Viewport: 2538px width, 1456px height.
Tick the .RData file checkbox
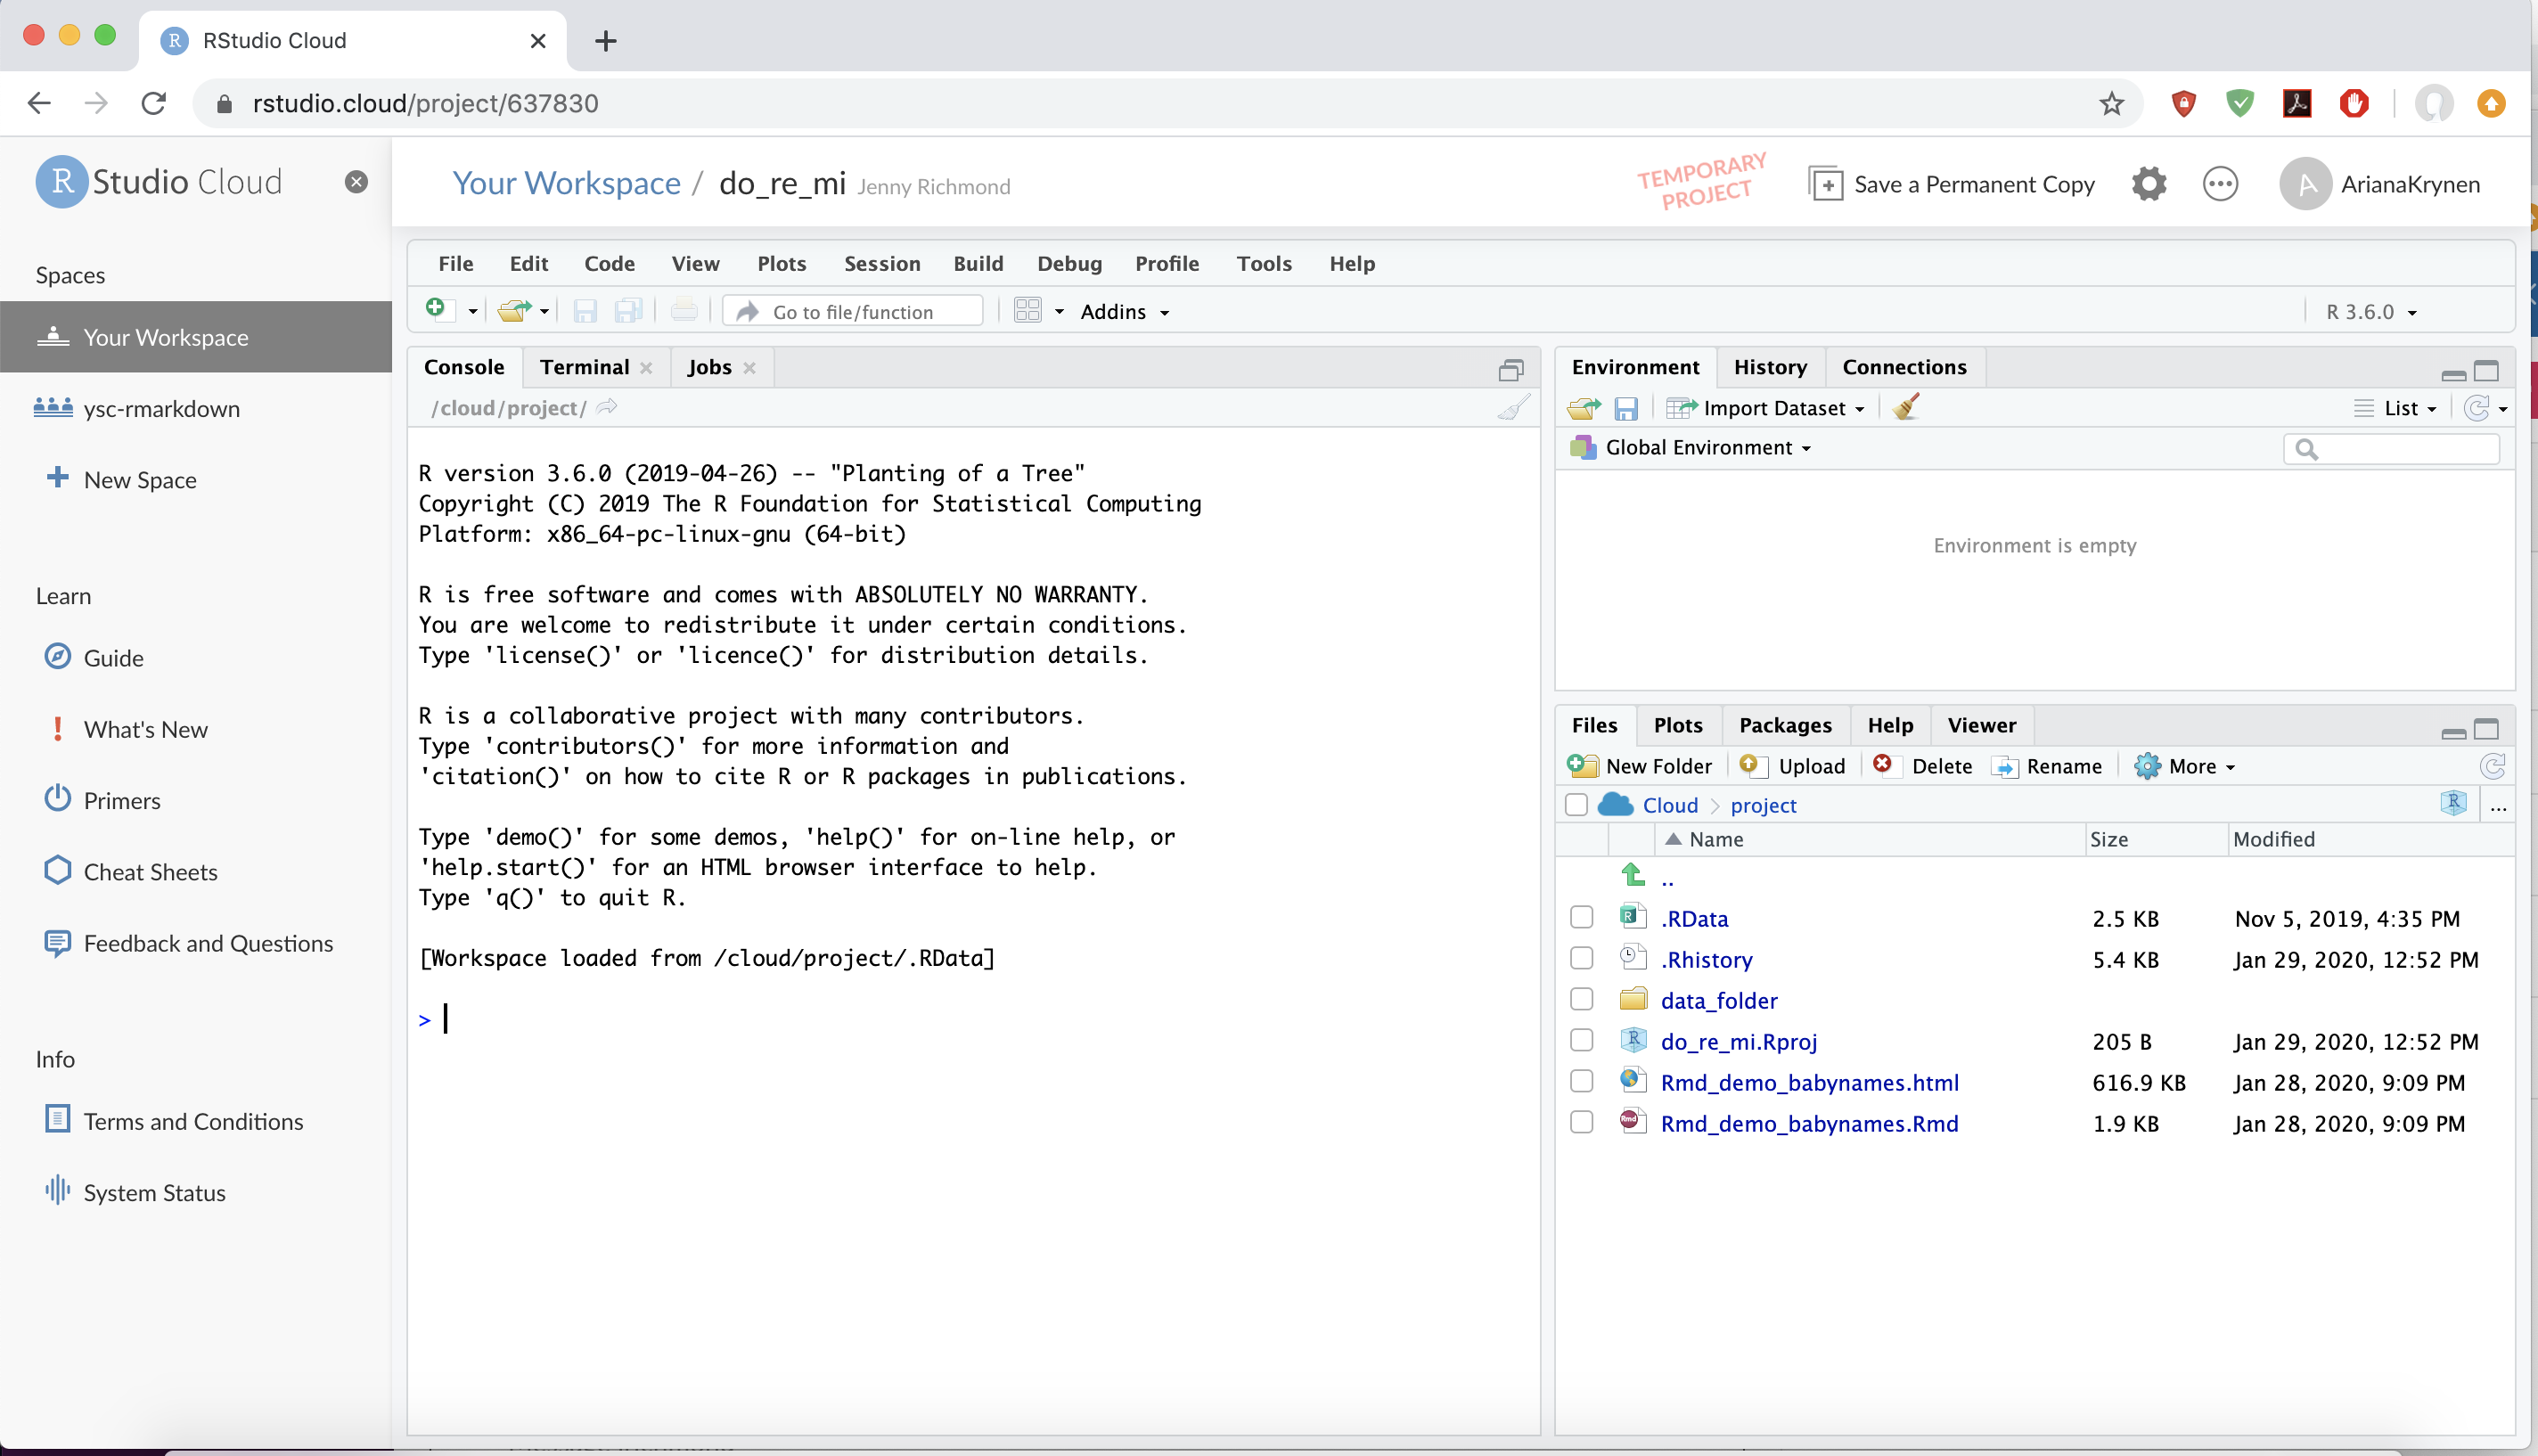tap(1582, 917)
